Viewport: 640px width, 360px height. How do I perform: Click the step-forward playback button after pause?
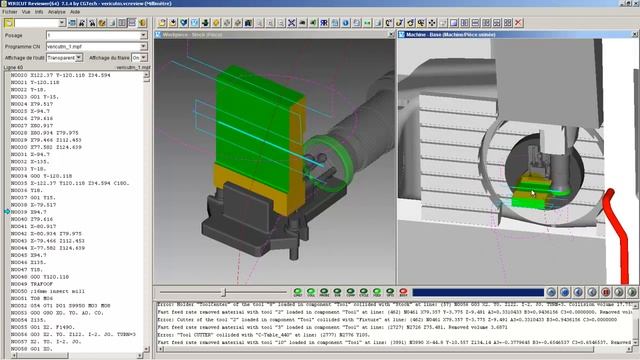(x=619, y=292)
